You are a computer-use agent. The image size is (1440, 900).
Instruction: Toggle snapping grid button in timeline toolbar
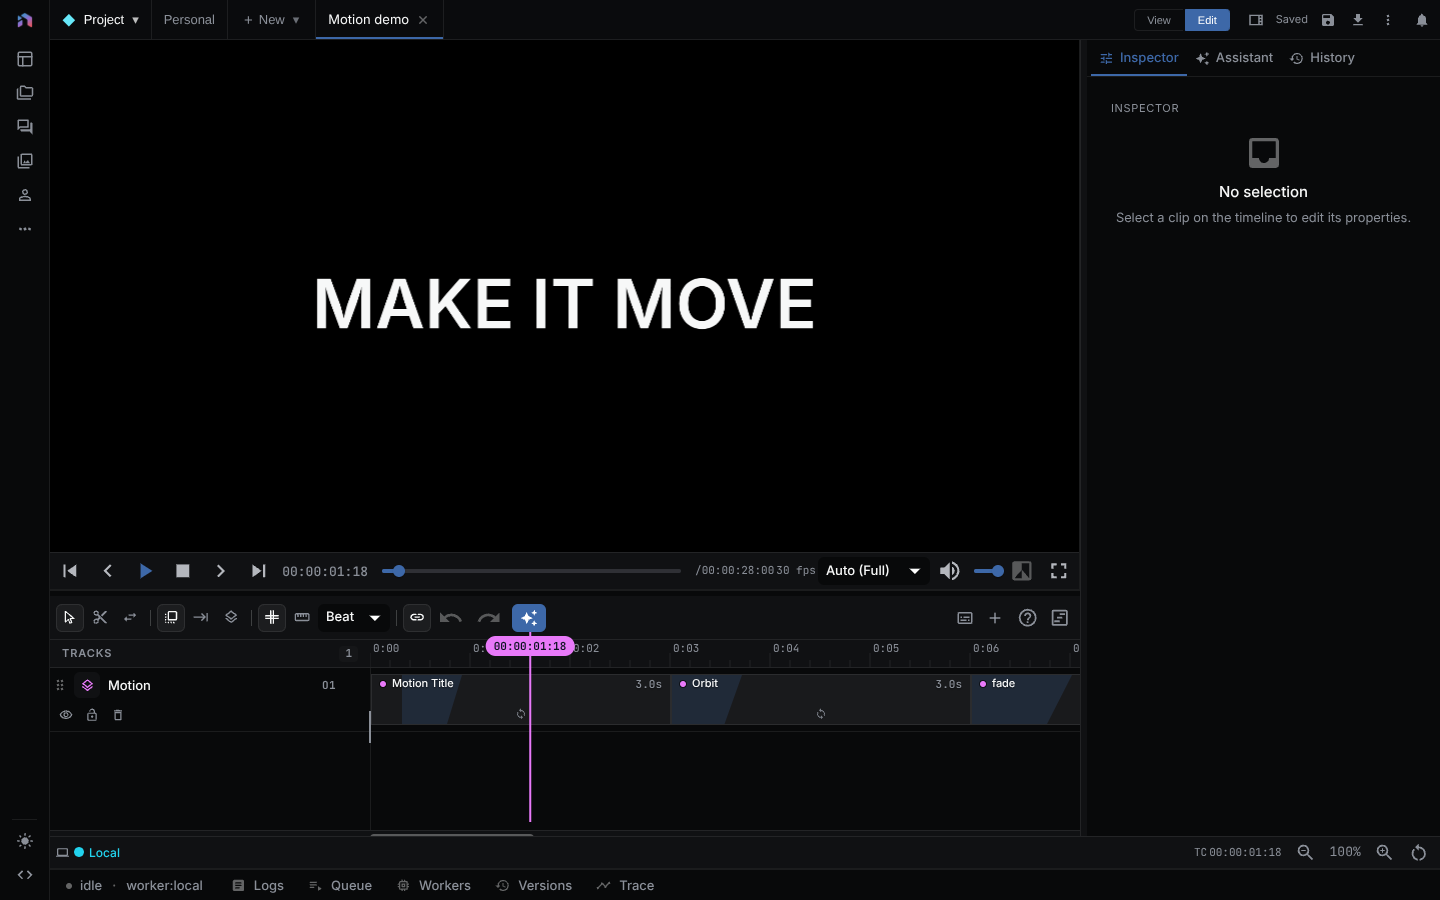(x=272, y=618)
